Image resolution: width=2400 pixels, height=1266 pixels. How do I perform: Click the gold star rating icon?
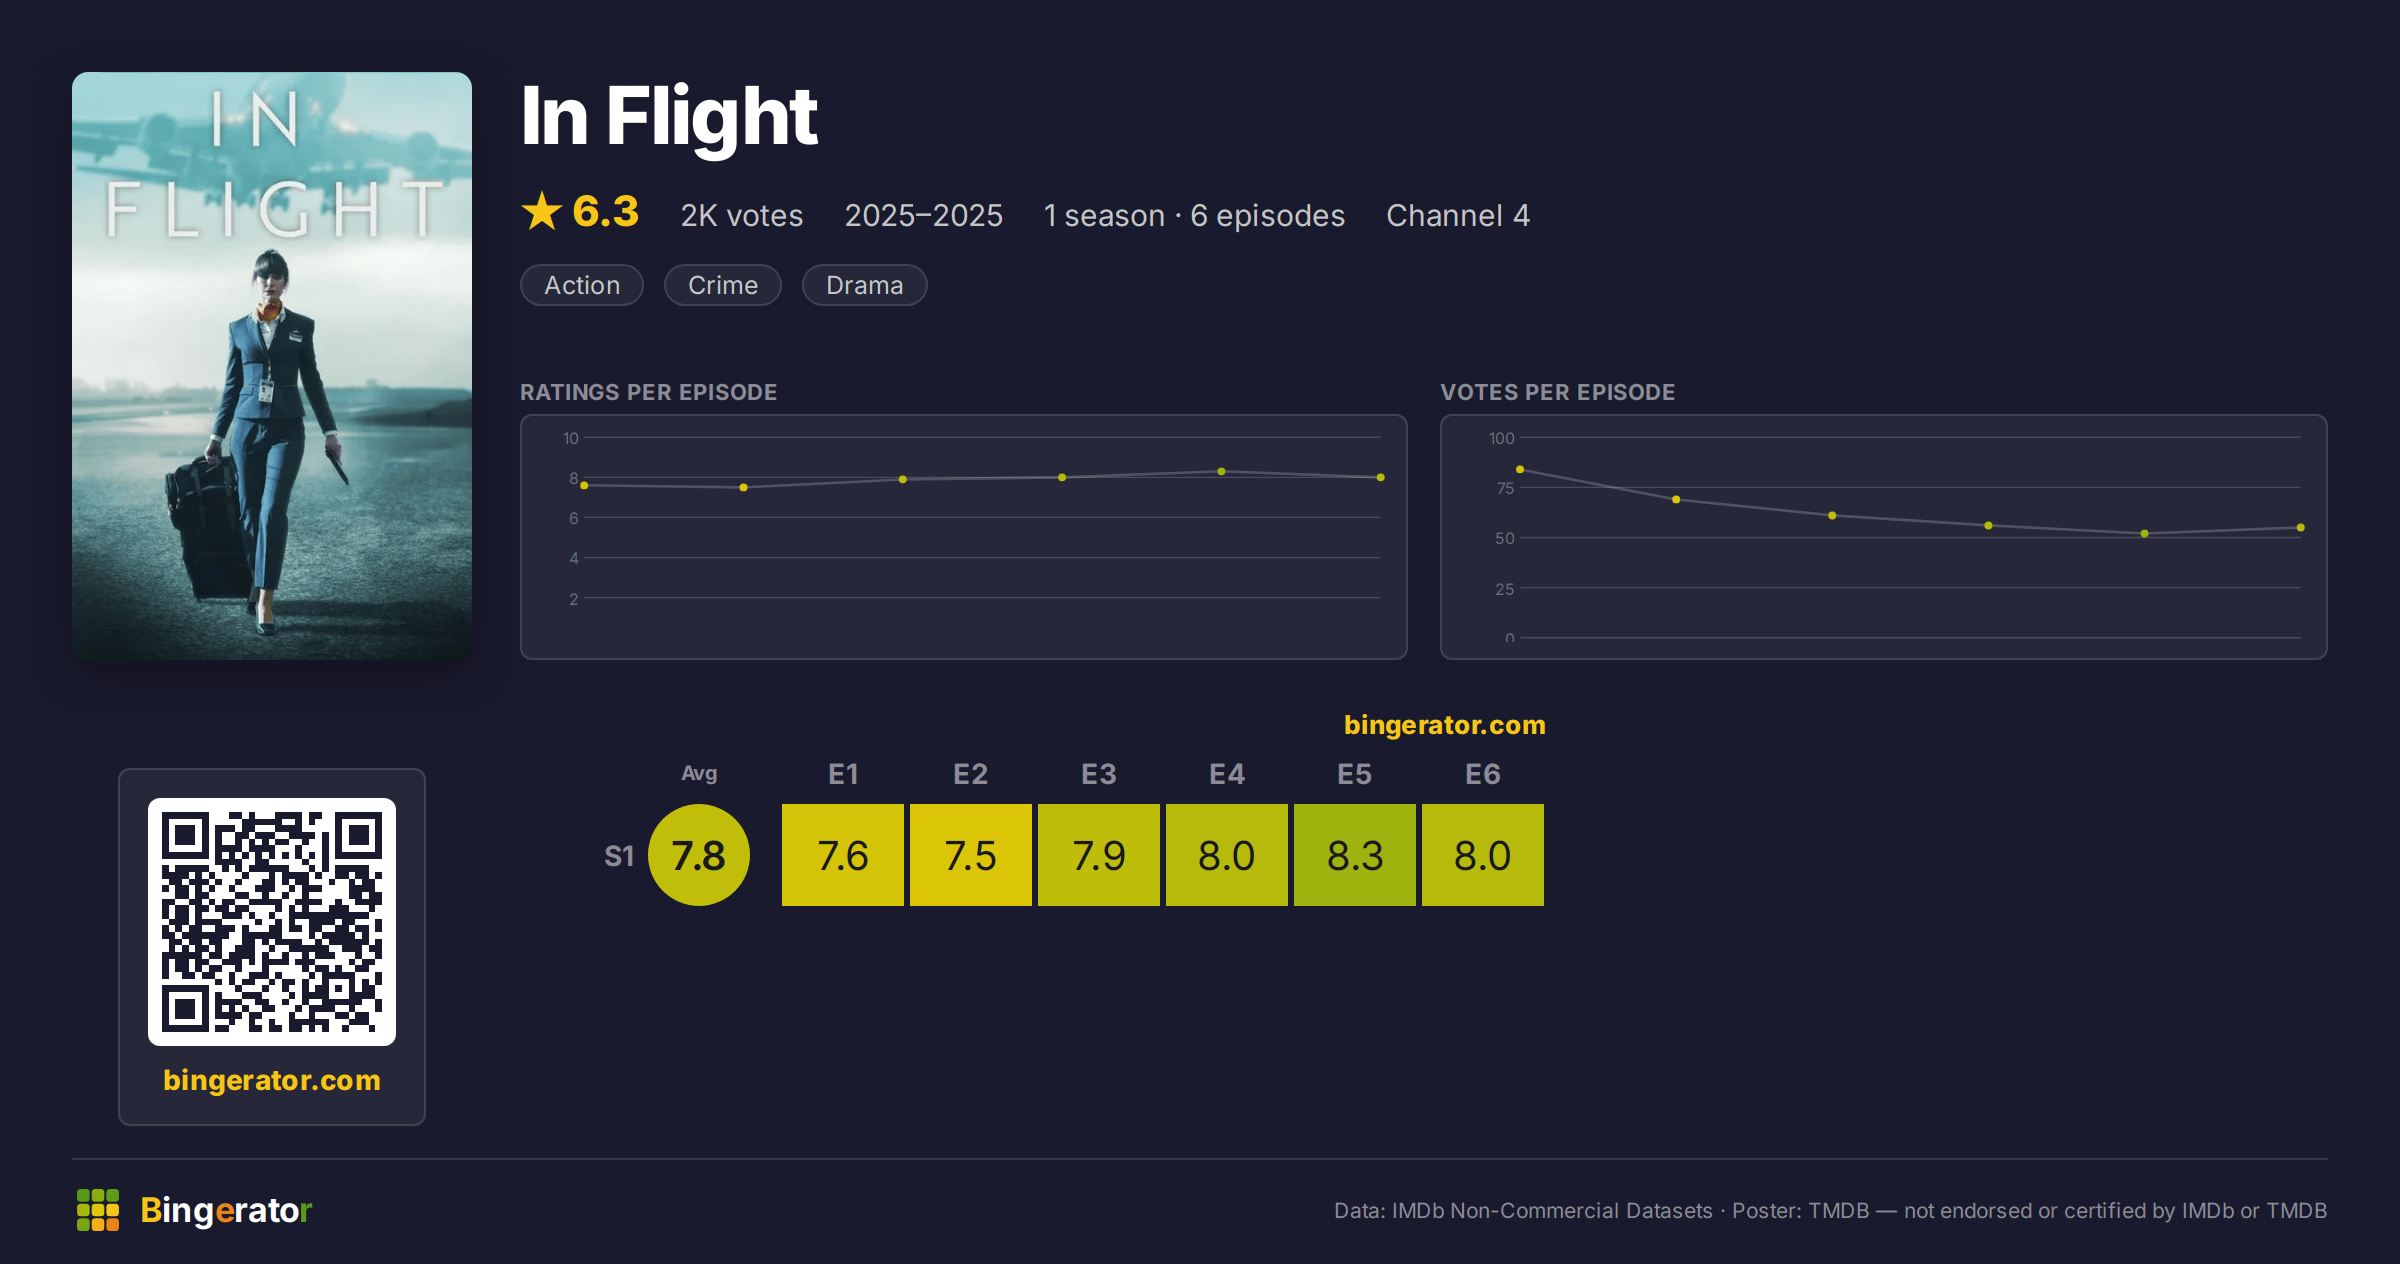pyautogui.click(x=542, y=211)
